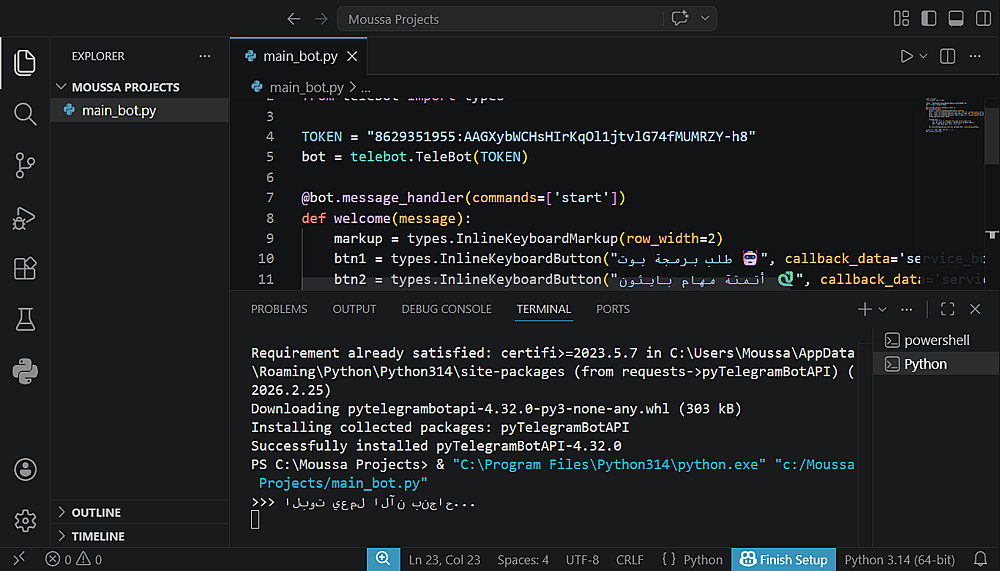Toggle the primary sidebar layout button
Image resolution: width=1000 pixels, height=571 pixels.
[x=928, y=19]
